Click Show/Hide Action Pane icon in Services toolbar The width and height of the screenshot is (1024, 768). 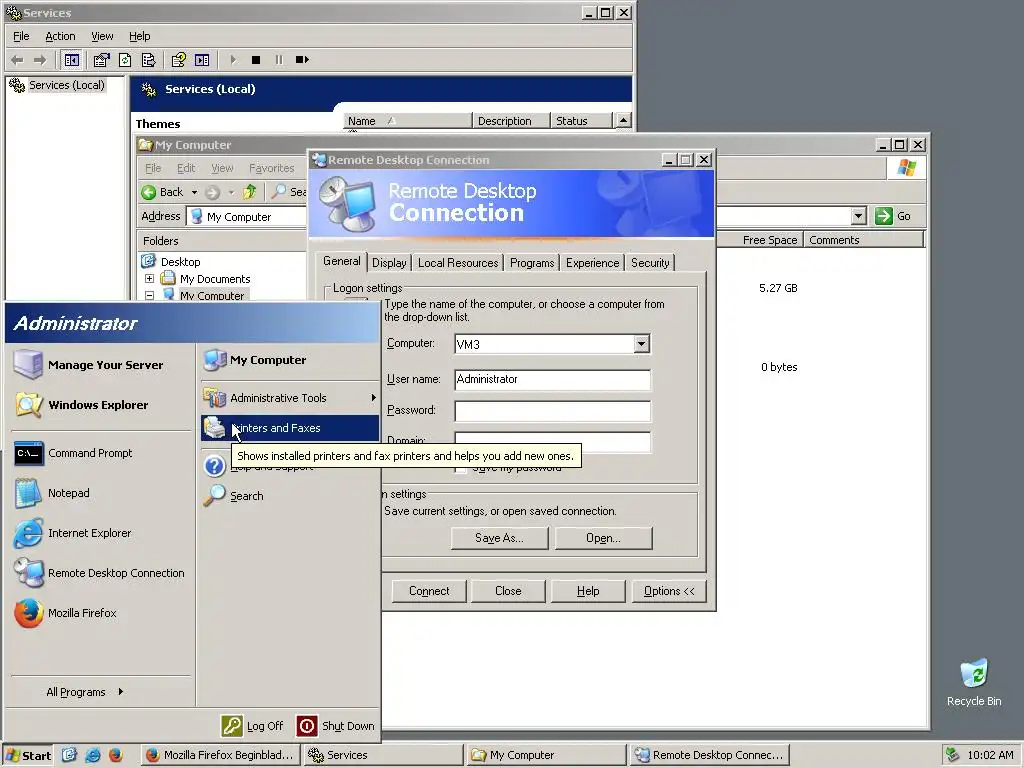(x=202, y=60)
